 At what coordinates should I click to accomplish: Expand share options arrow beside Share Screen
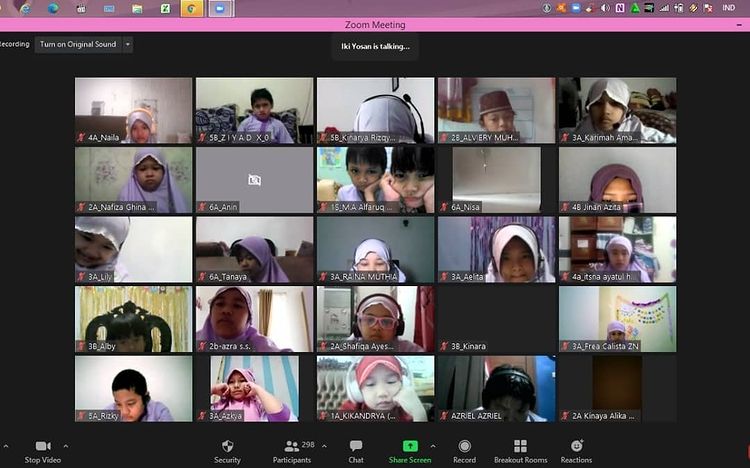pyautogui.click(x=432, y=446)
